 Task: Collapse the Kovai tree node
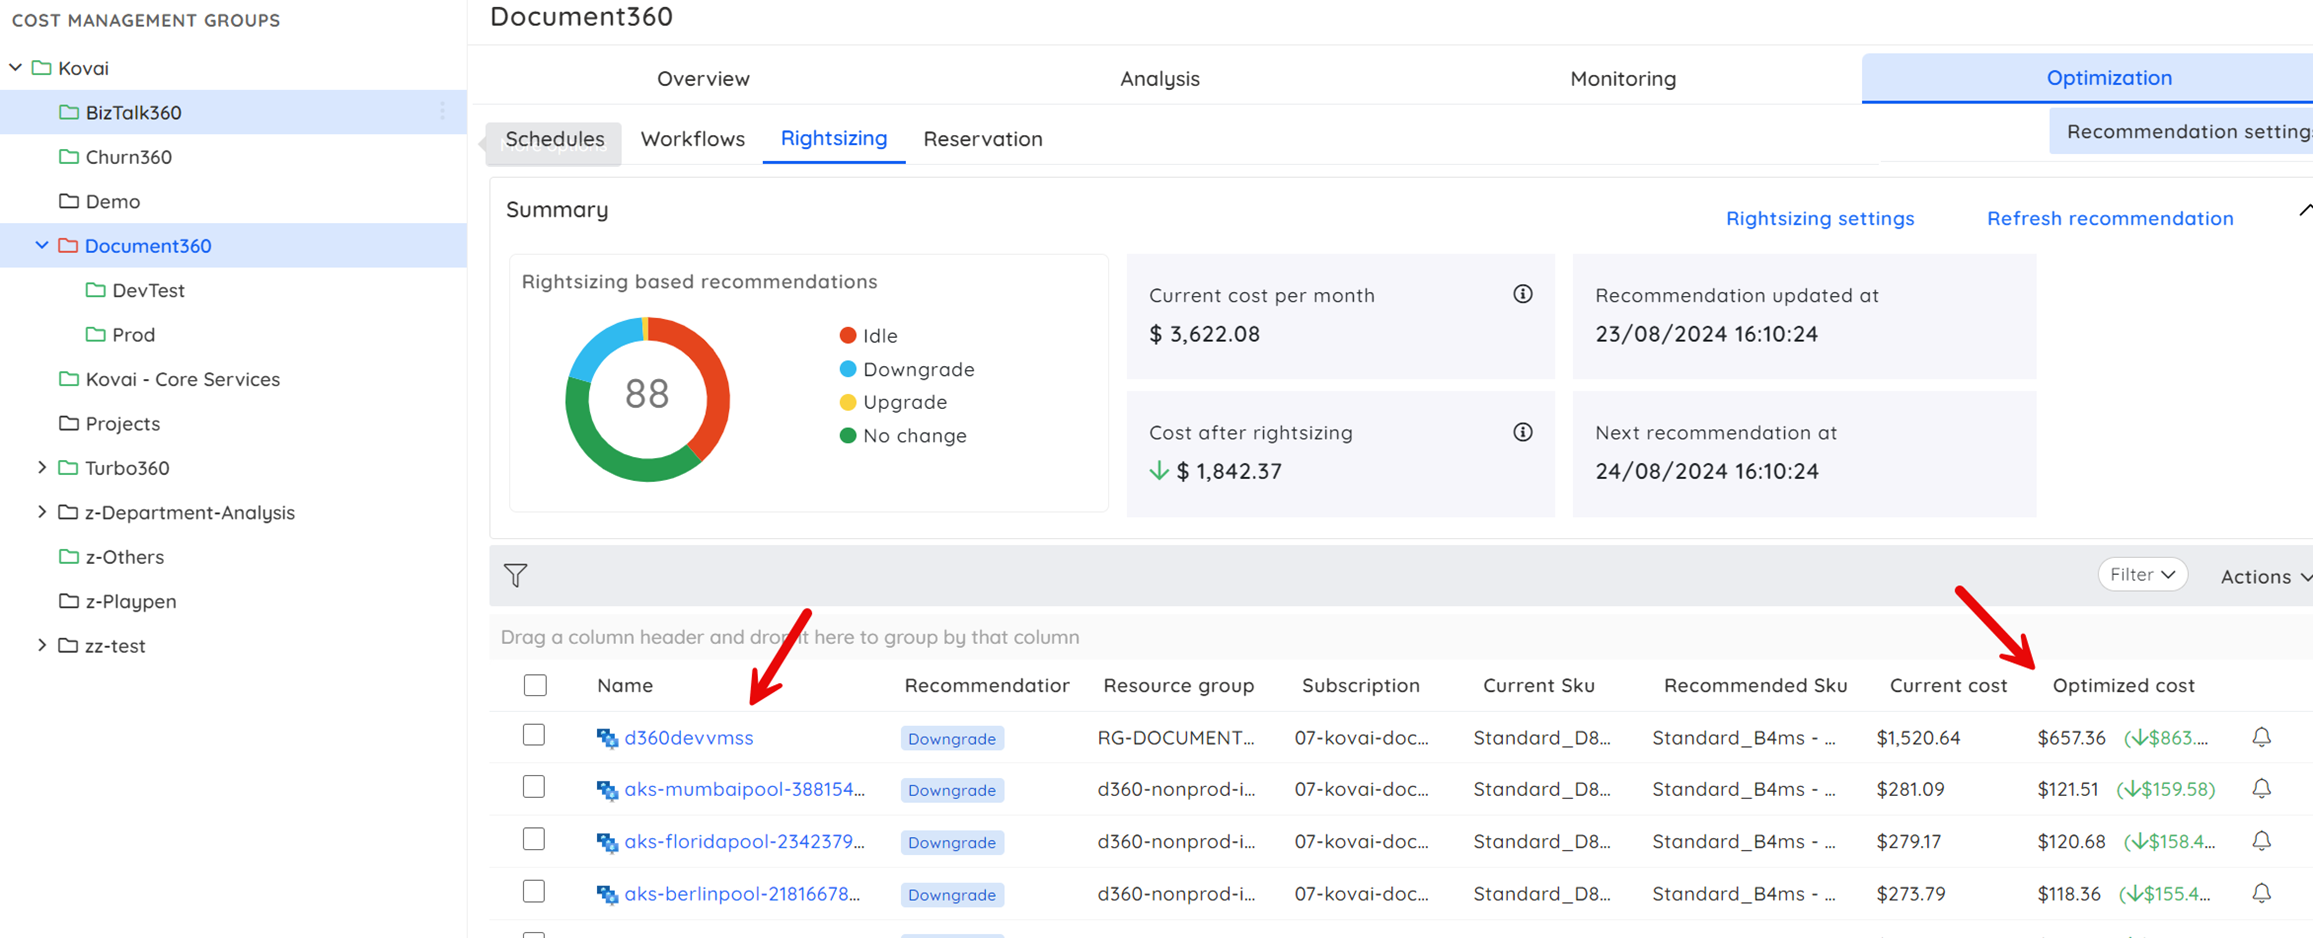click(15, 67)
